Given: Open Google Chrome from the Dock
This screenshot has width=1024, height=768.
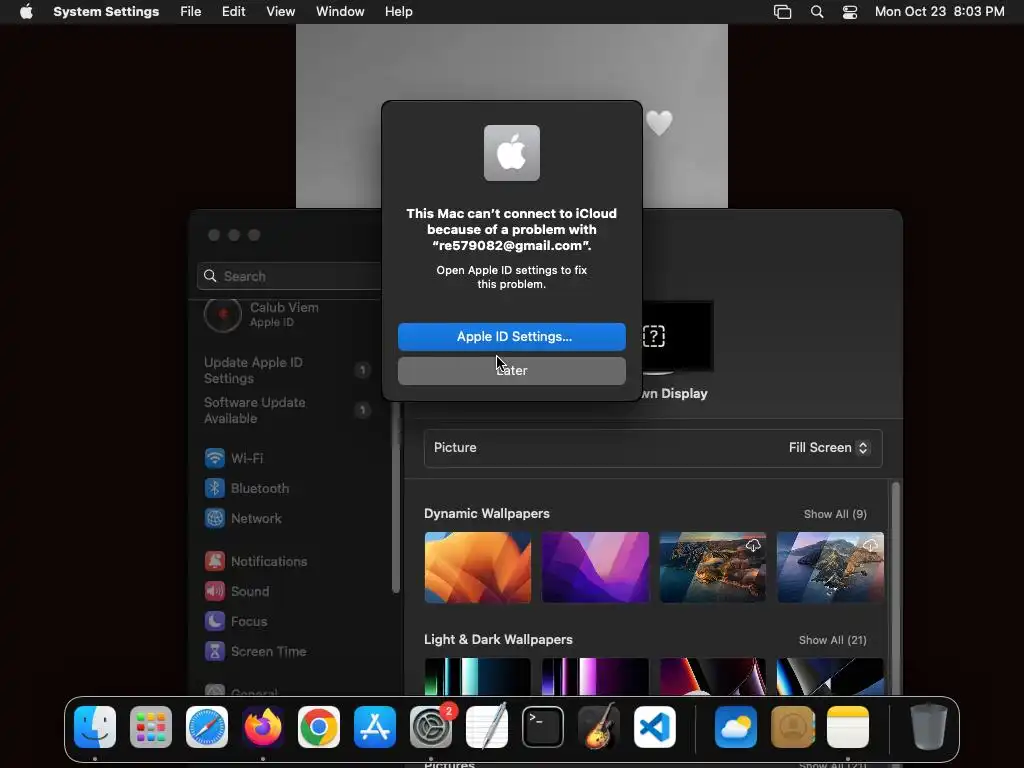Looking at the screenshot, I should coord(319,727).
